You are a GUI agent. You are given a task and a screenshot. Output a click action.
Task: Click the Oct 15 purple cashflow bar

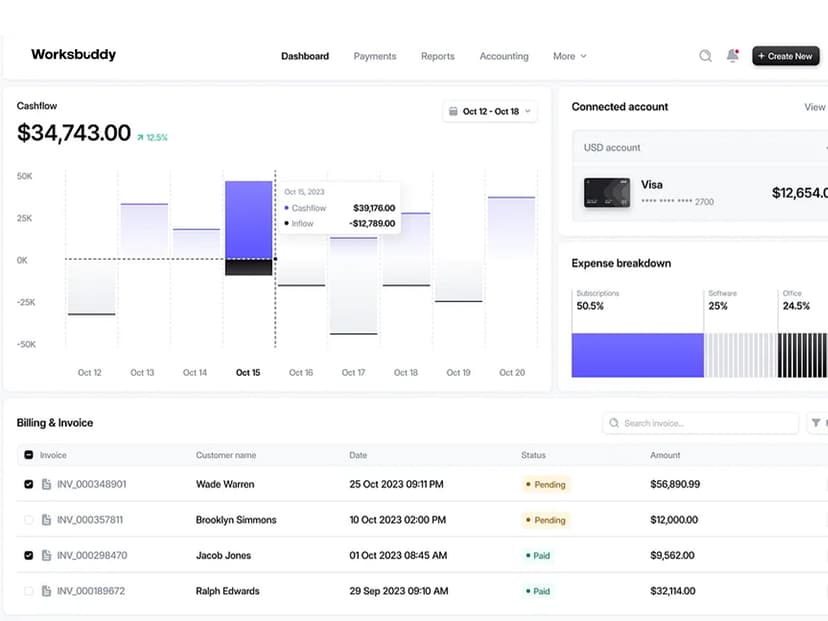click(x=249, y=220)
